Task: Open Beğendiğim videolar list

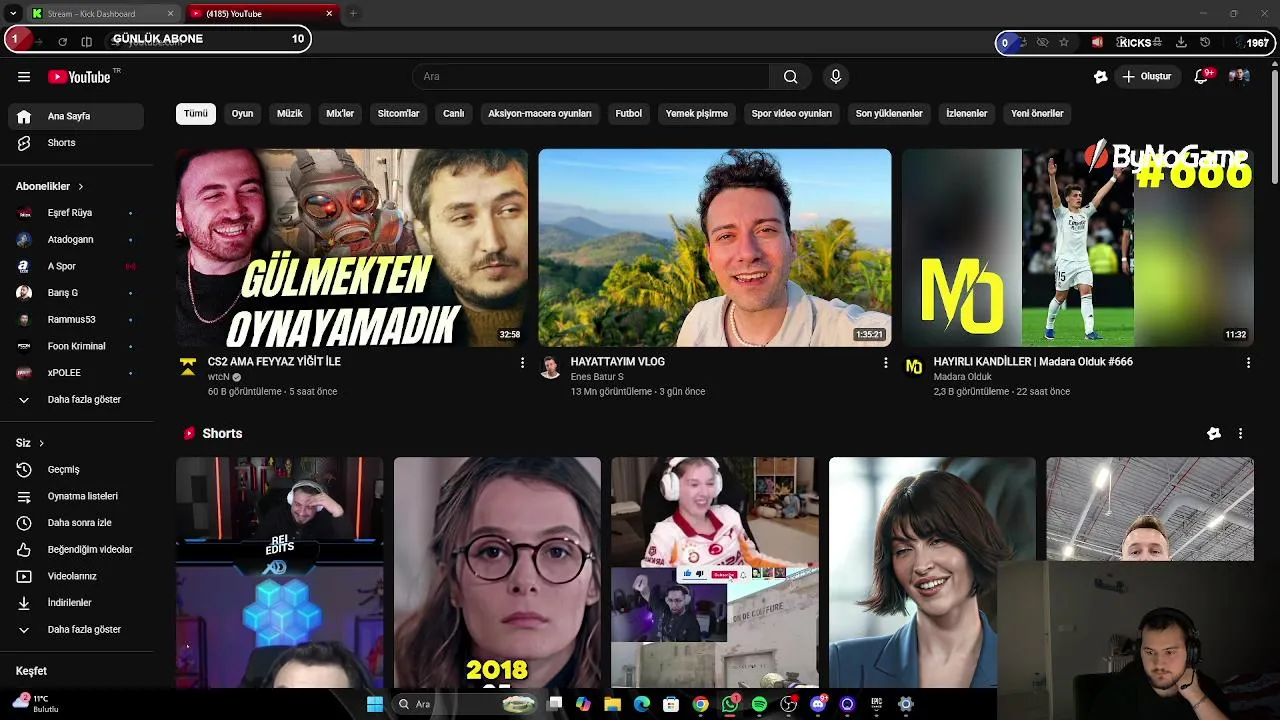Action: [x=76, y=550]
